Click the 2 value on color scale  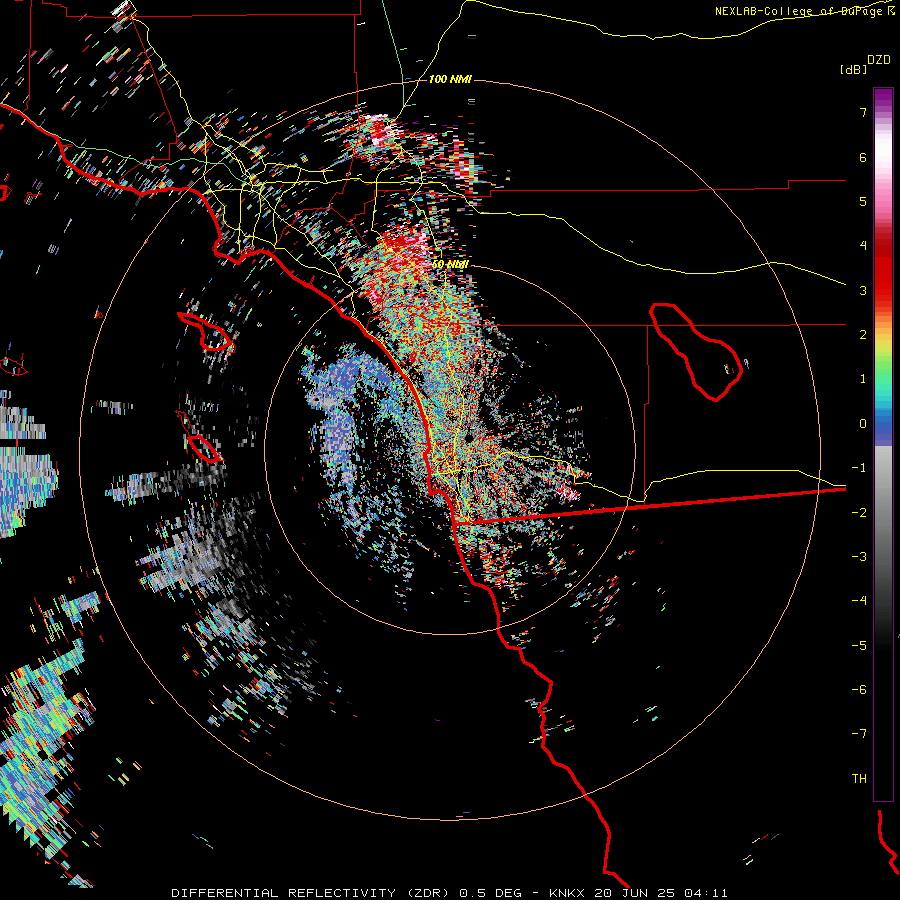(x=863, y=335)
